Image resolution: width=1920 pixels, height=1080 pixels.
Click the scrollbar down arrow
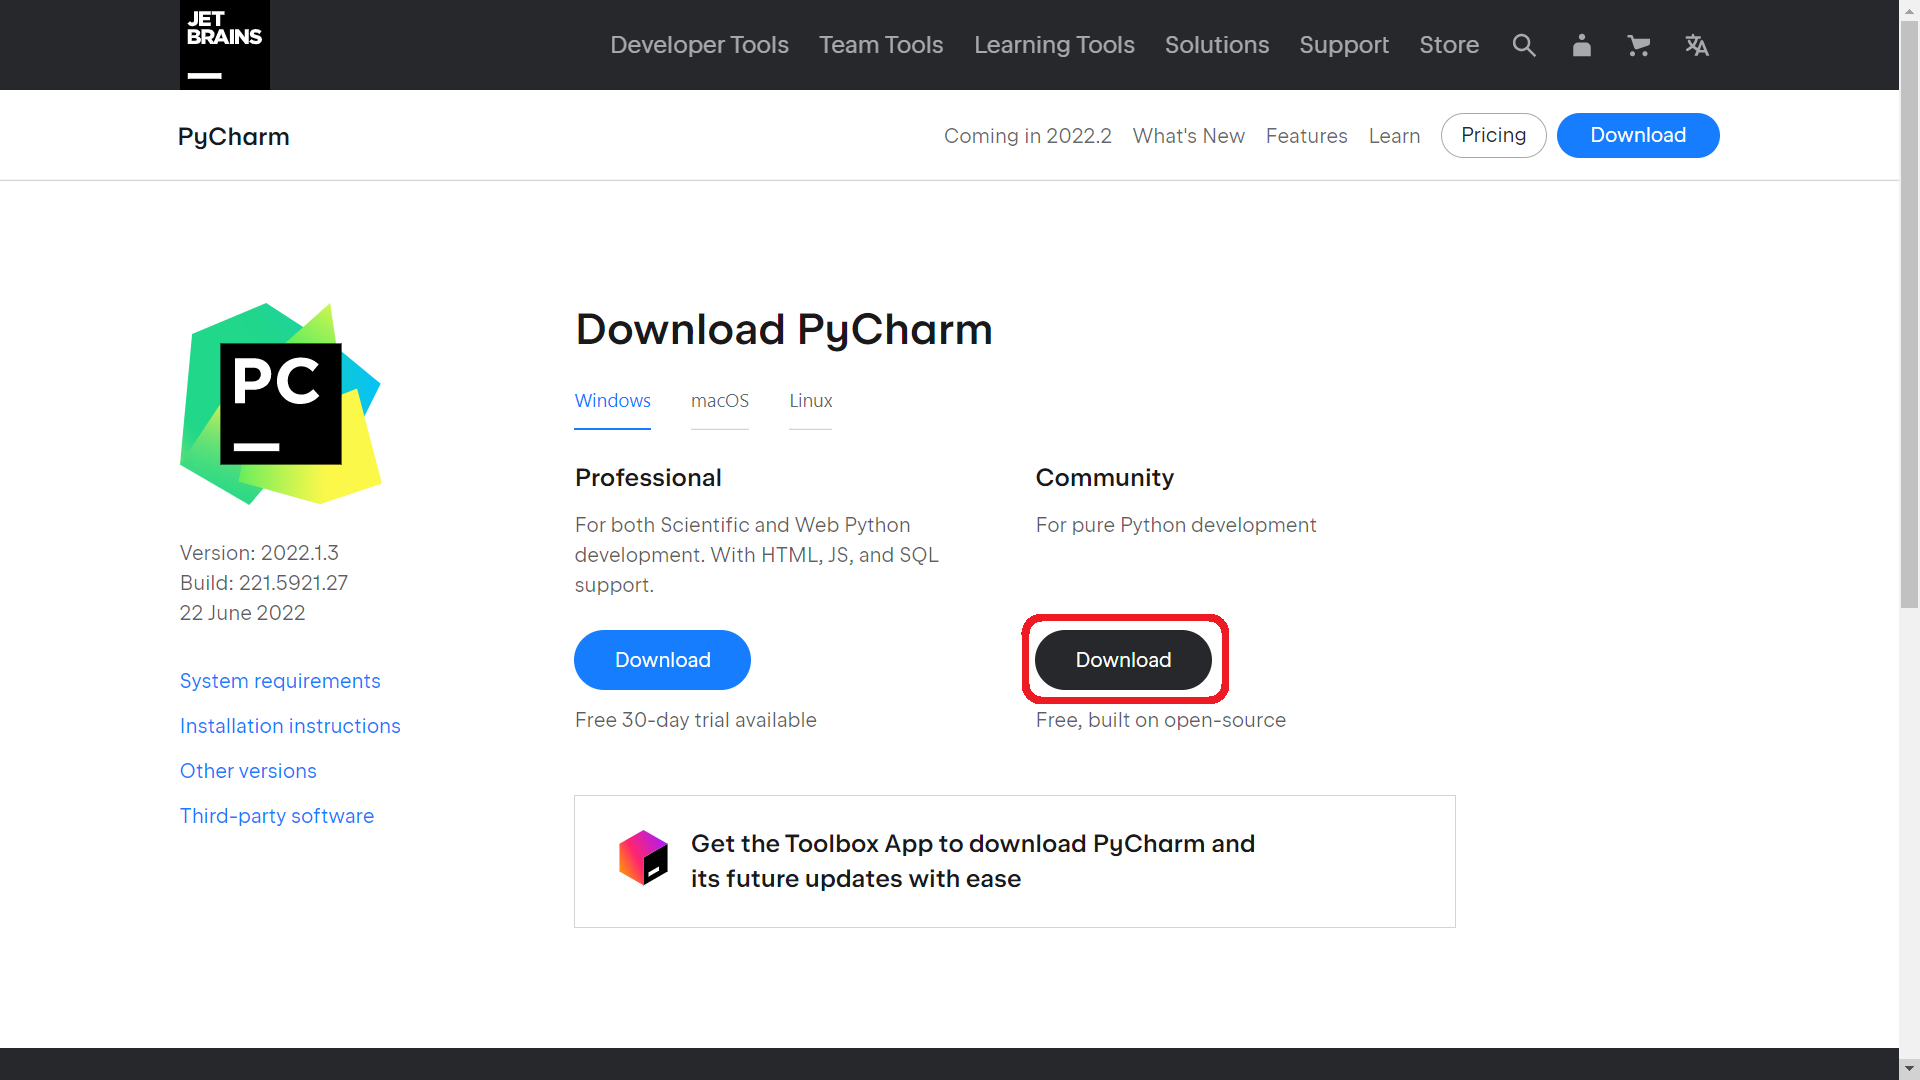pos(1909,1069)
